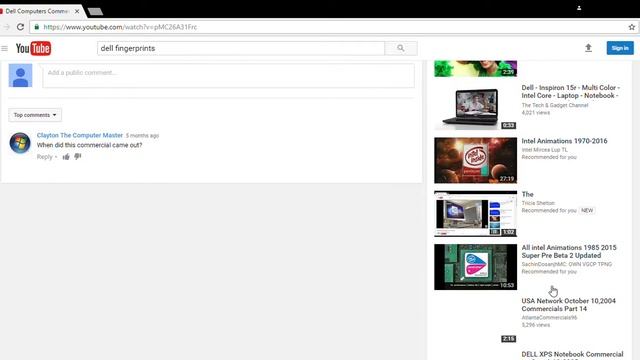Screen dimensions: 640x360
Task: Click the search magnifier button
Action: point(401,48)
